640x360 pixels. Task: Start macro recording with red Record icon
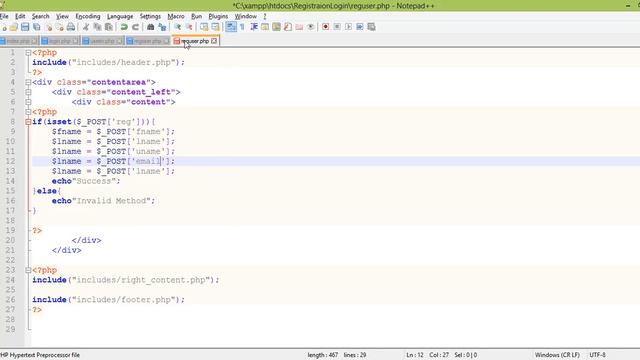click(325, 27)
